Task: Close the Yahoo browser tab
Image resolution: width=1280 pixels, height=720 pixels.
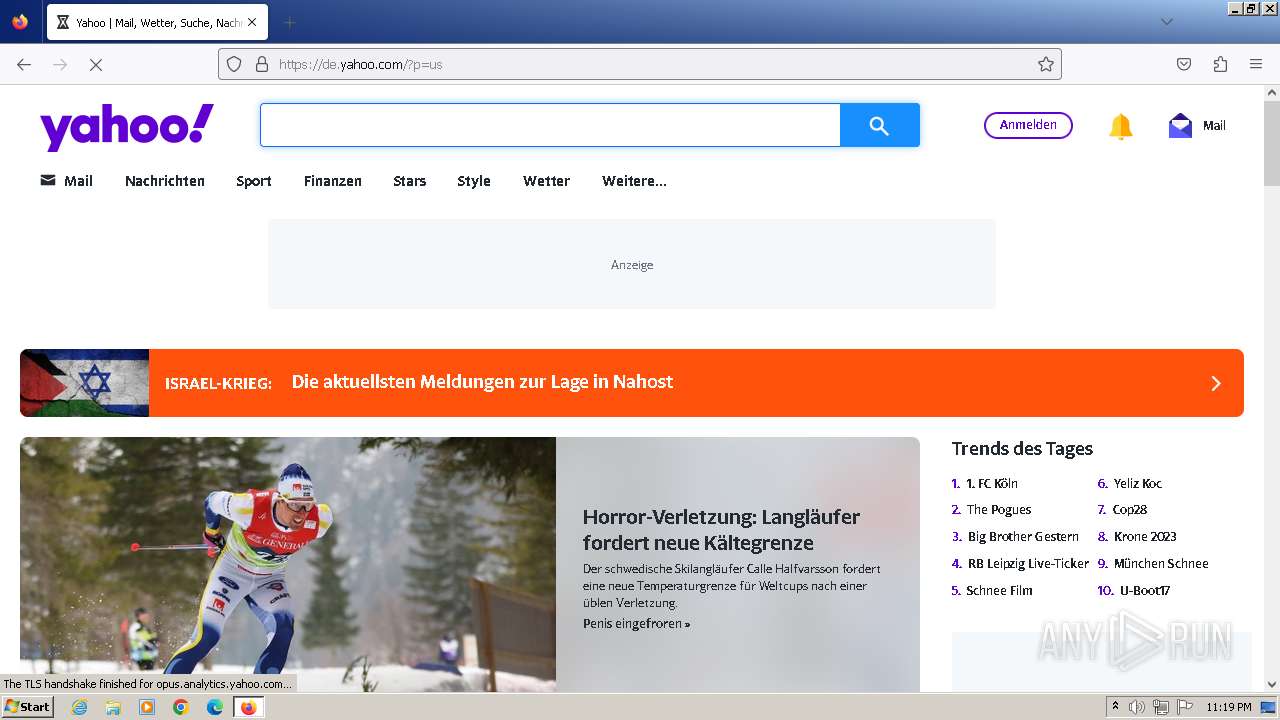Action: click(251, 22)
